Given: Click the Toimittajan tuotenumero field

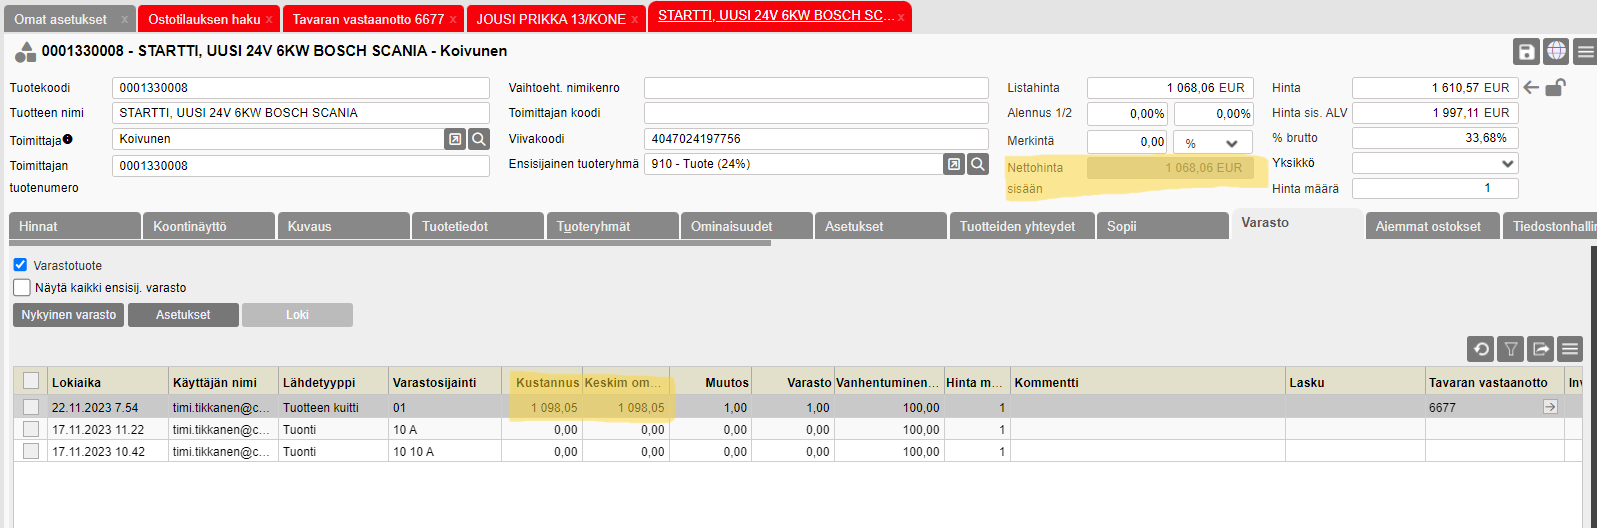Looking at the screenshot, I should pyautogui.click(x=300, y=166).
